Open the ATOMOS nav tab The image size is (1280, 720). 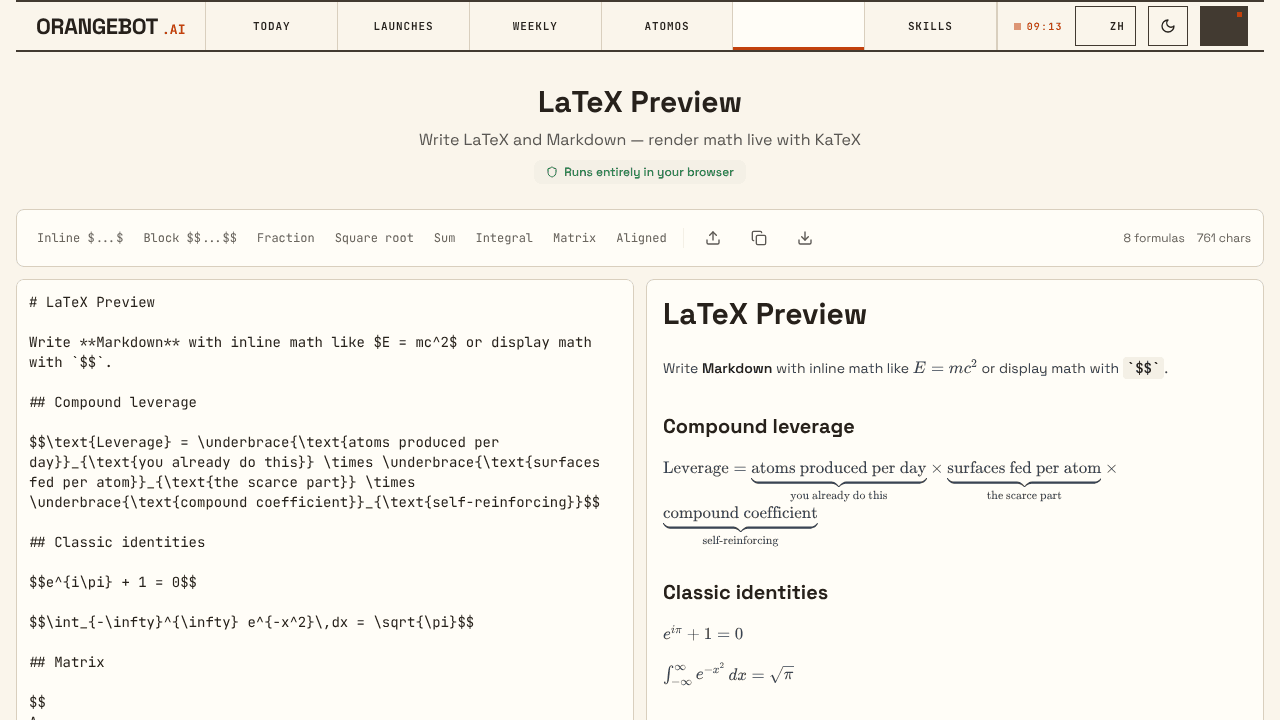(x=667, y=27)
